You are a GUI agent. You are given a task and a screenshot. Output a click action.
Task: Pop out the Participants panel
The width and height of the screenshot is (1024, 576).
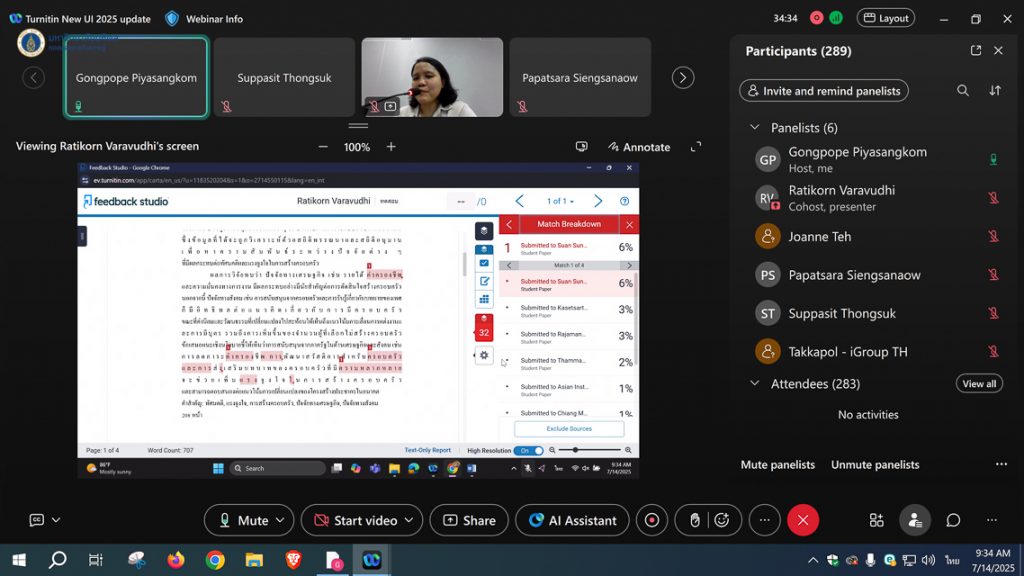tap(975, 51)
